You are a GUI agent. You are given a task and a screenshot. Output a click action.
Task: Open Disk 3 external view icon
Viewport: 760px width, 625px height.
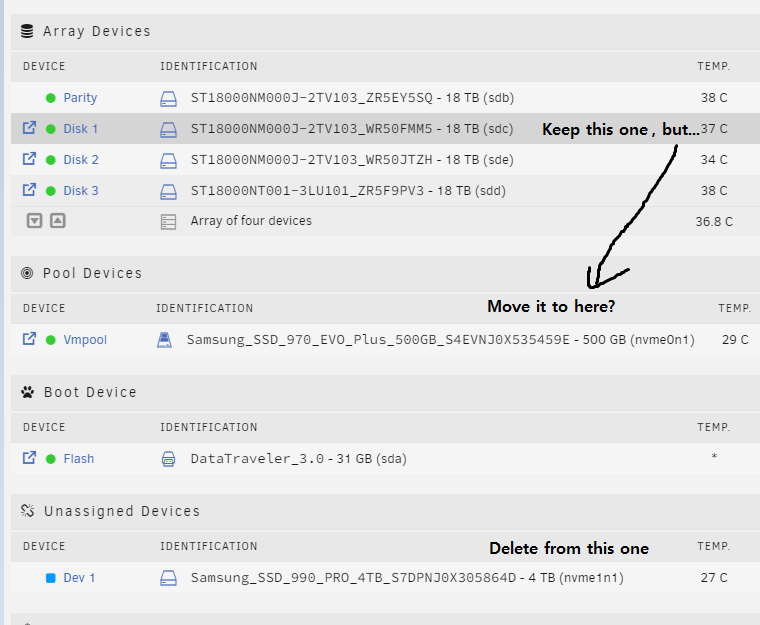[x=30, y=190]
